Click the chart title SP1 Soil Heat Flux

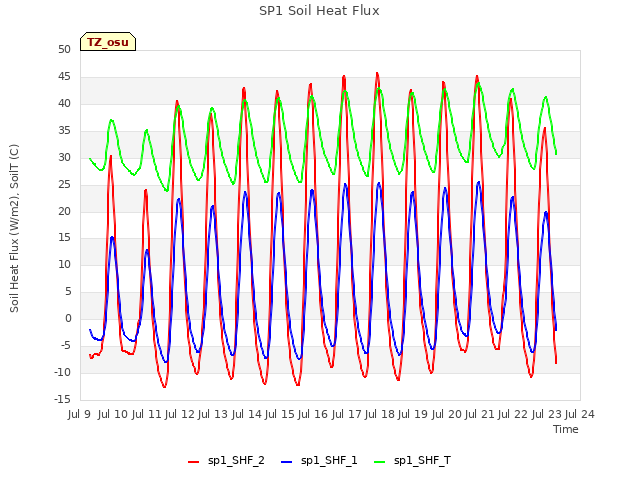tap(319, 11)
